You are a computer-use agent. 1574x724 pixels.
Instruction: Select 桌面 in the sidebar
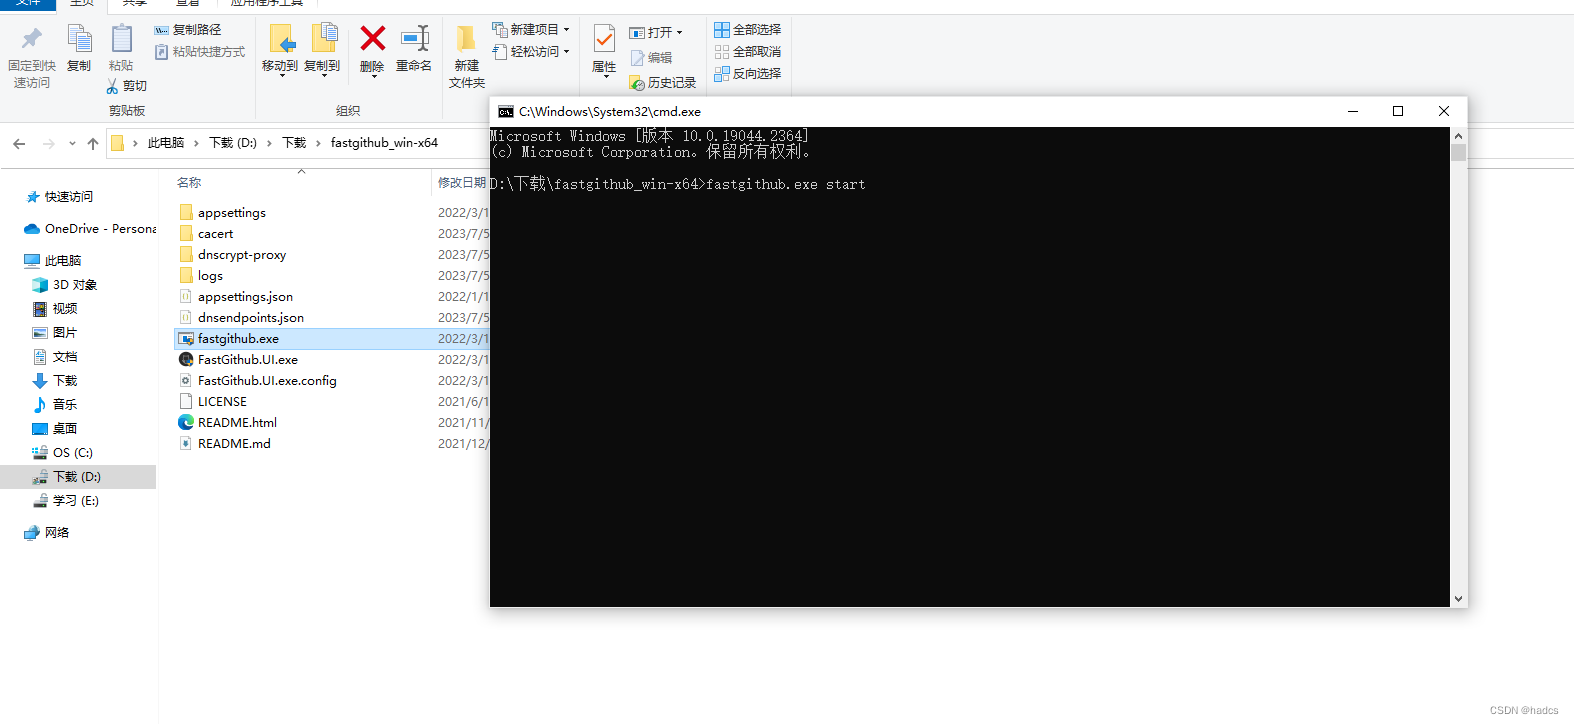(55, 429)
